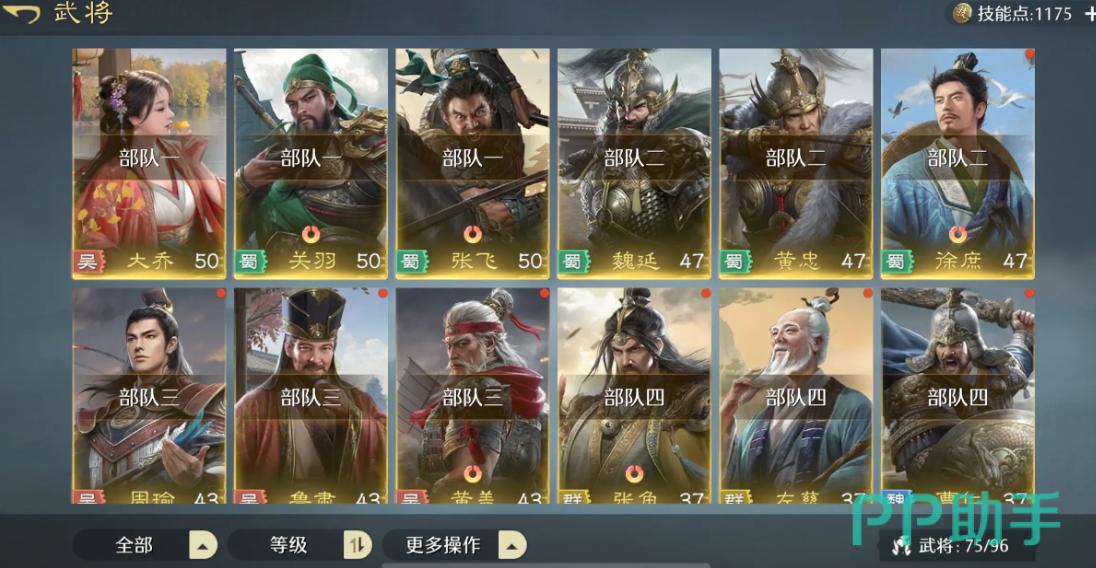The width and height of the screenshot is (1096, 568).
Task: Click the 吴 faction badge on 大乔
Action: coord(89,261)
